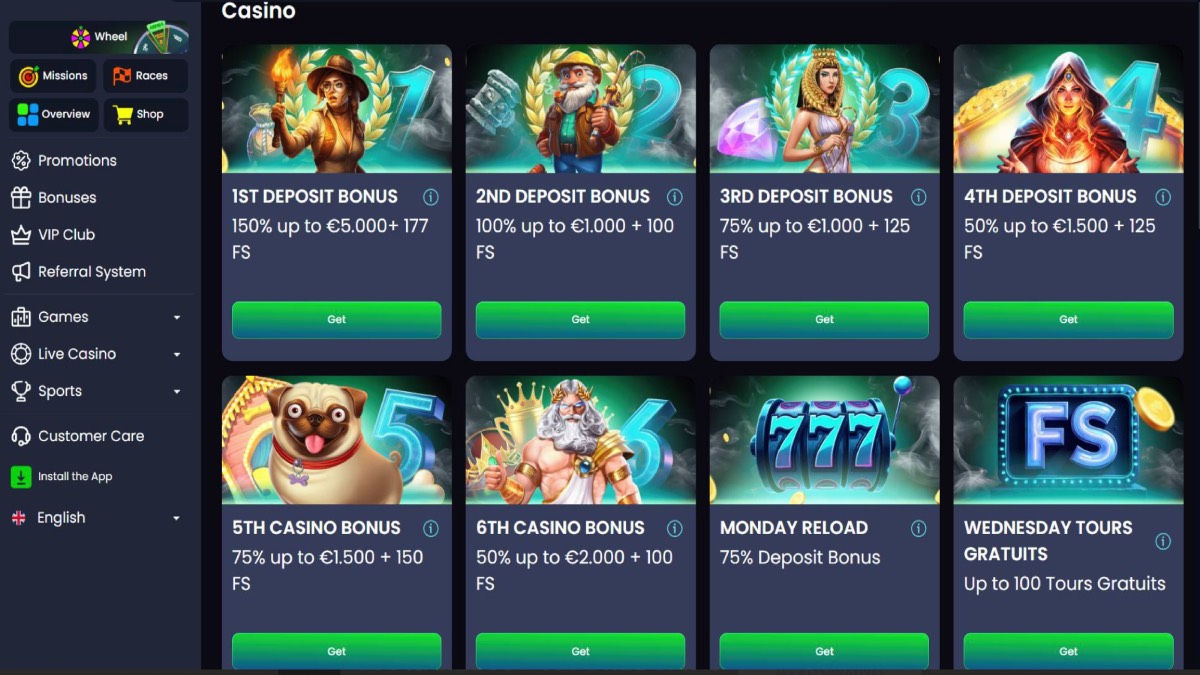Image resolution: width=1200 pixels, height=675 pixels.
Task: Show info for 3rd Deposit Bonus
Action: pyautogui.click(x=918, y=197)
